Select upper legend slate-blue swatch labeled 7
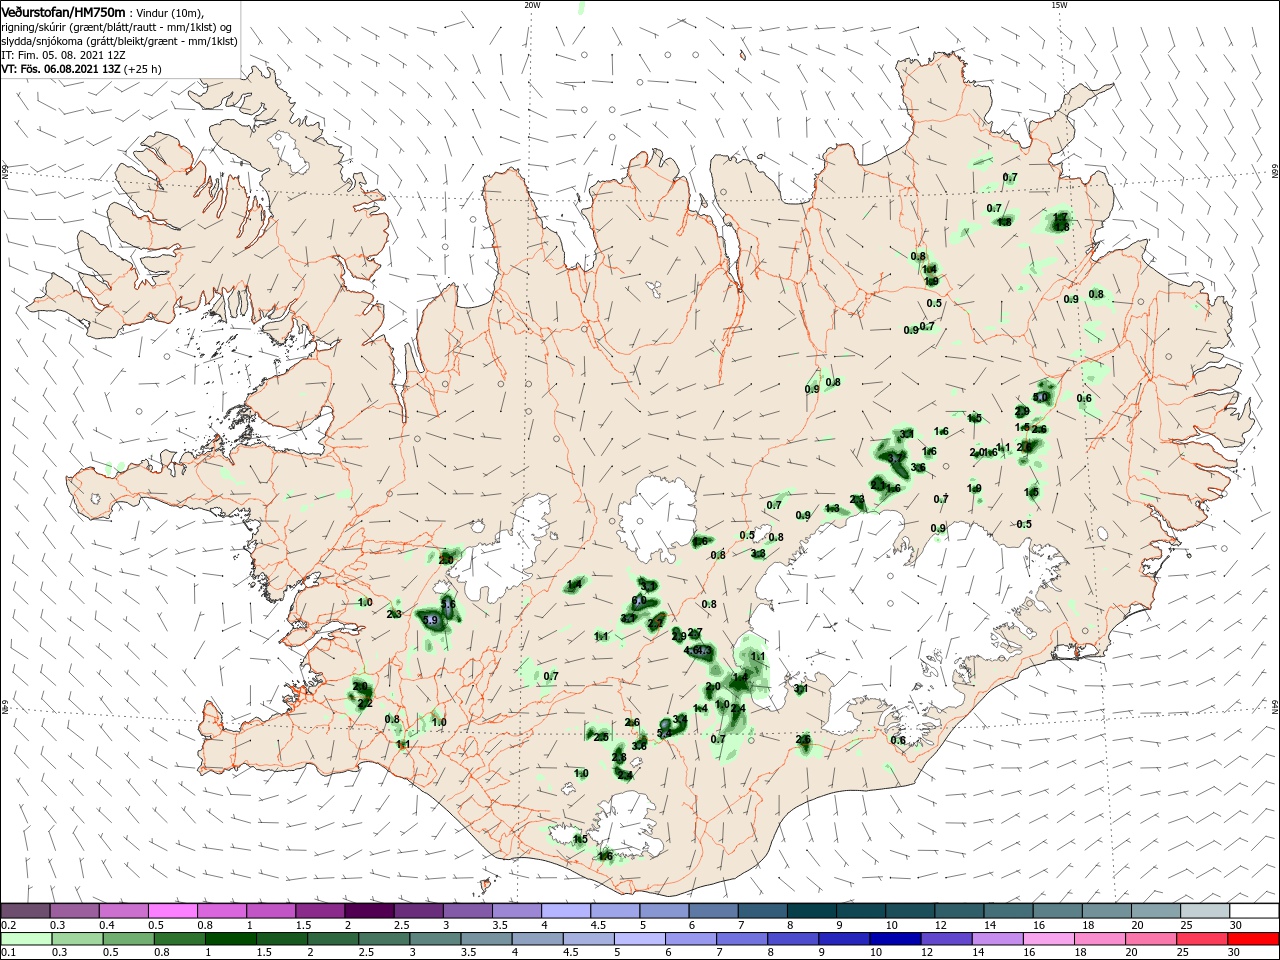The height and width of the screenshot is (960, 1280). 763,910
